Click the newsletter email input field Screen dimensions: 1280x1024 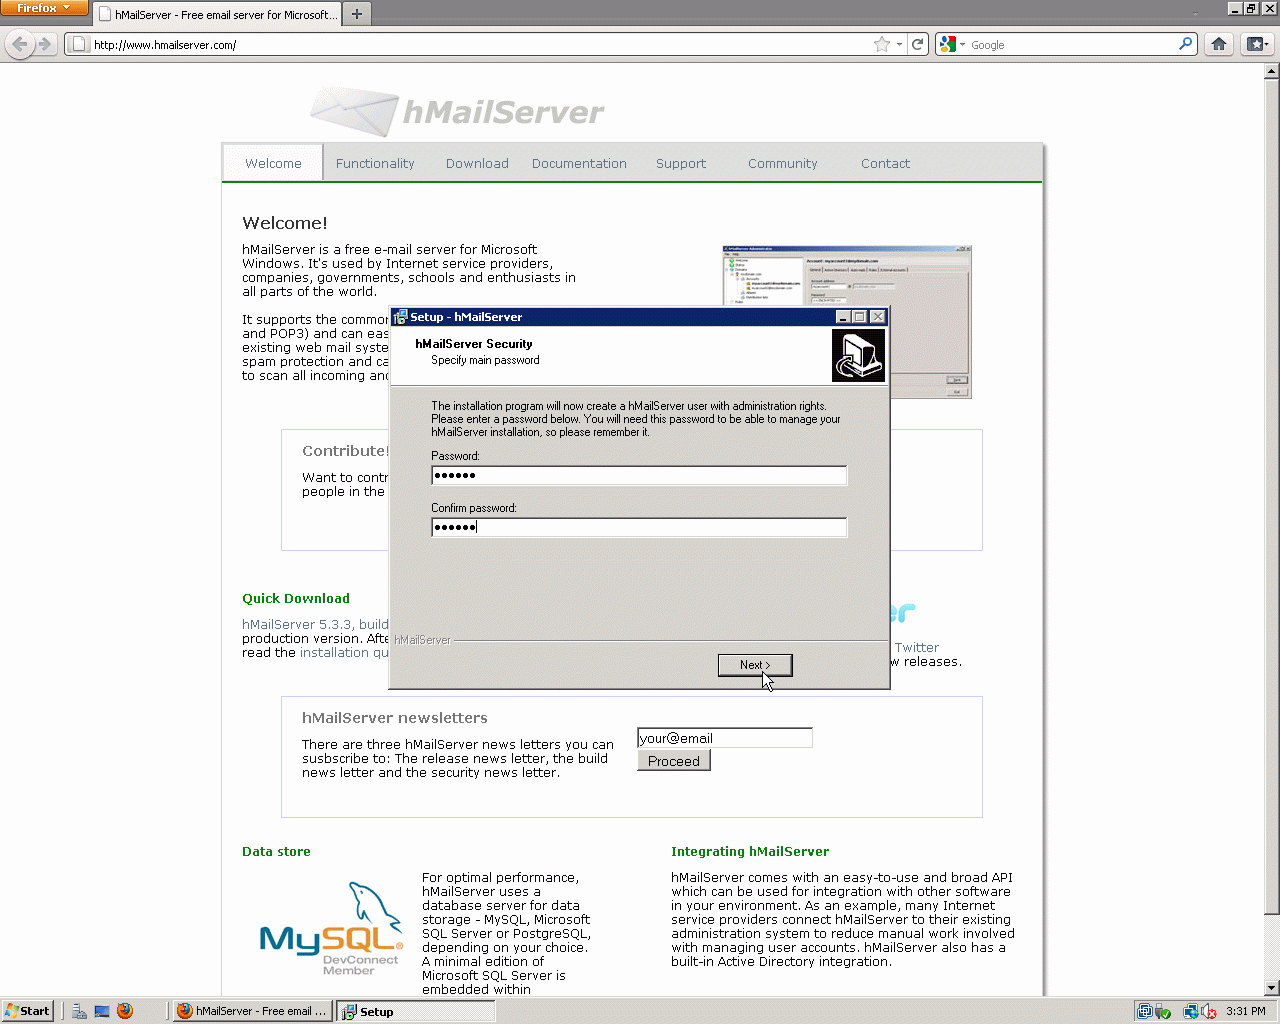[x=725, y=738]
